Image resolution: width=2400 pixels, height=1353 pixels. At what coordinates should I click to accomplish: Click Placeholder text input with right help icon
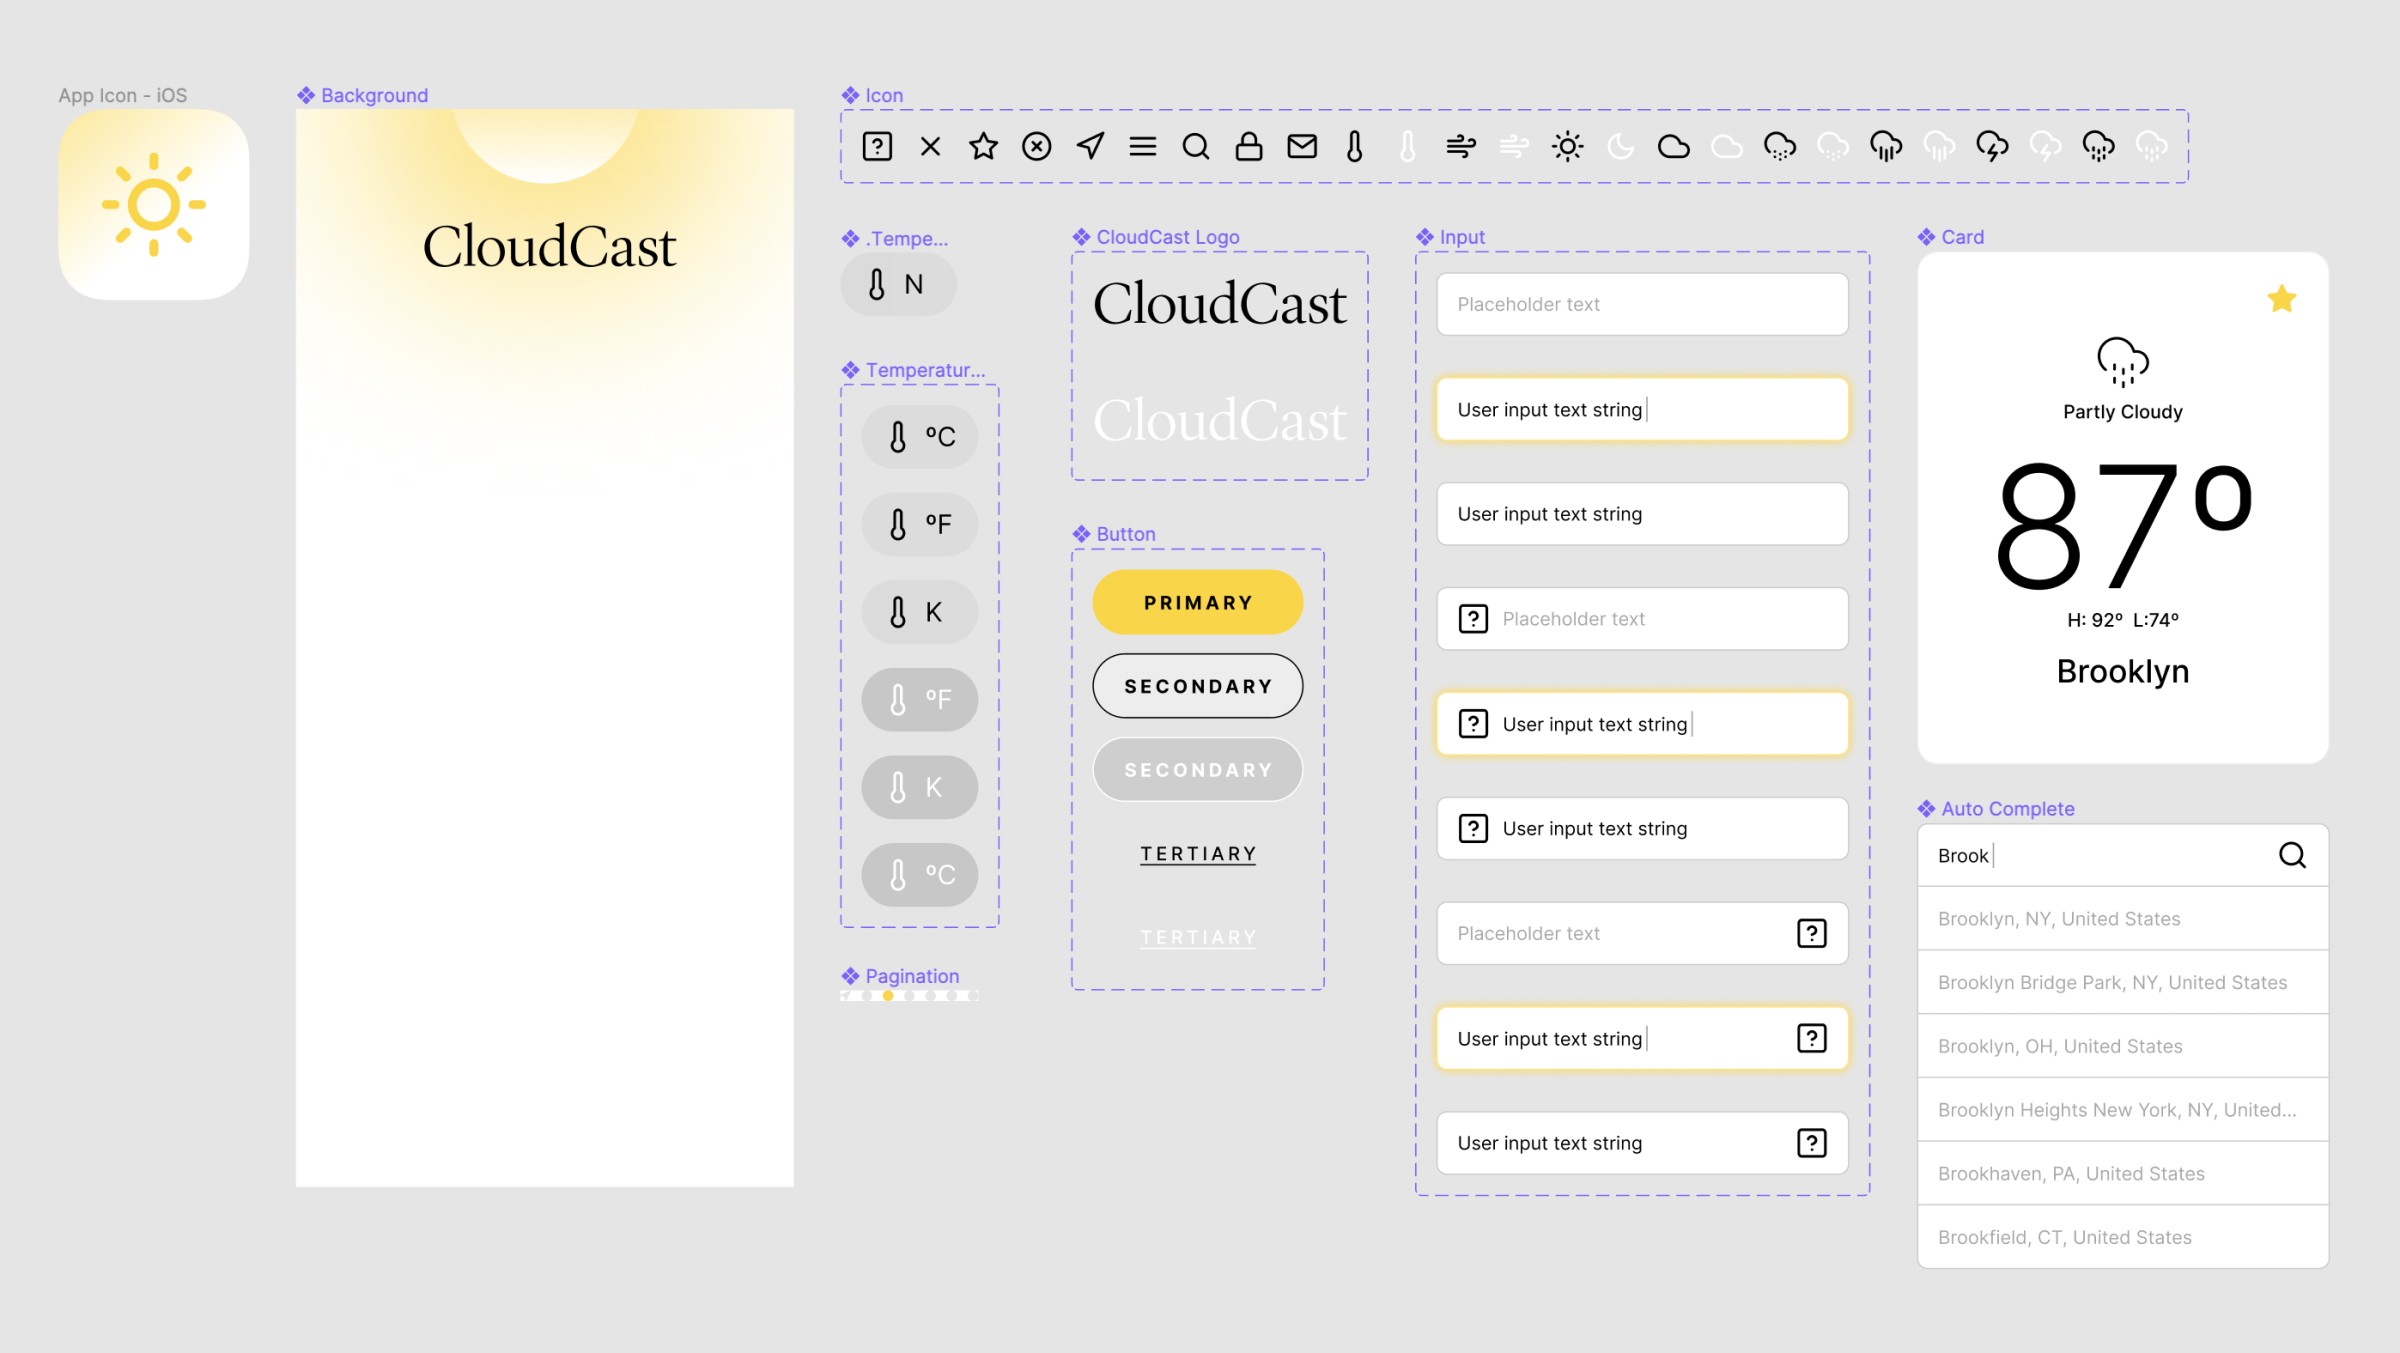point(1642,933)
